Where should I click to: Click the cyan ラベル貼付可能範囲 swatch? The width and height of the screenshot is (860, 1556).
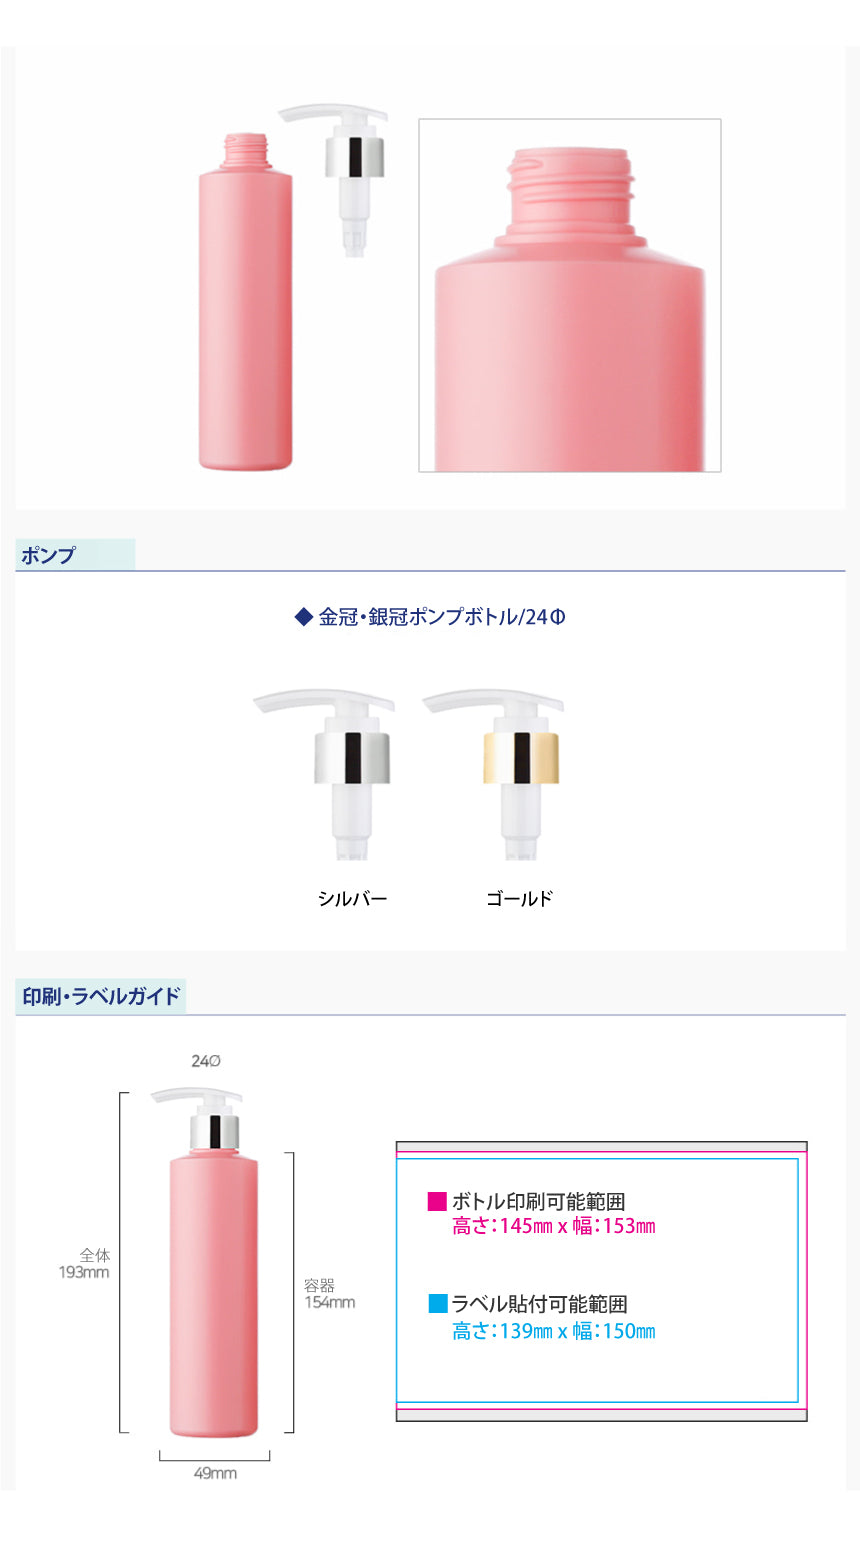pyautogui.click(x=438, y=1303)
